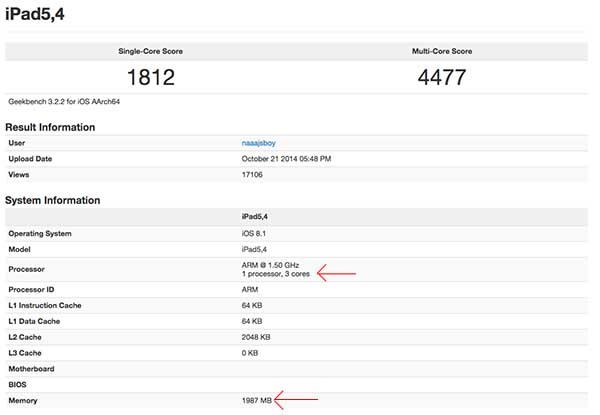Select the L3 Cache label

coord(25,353)
